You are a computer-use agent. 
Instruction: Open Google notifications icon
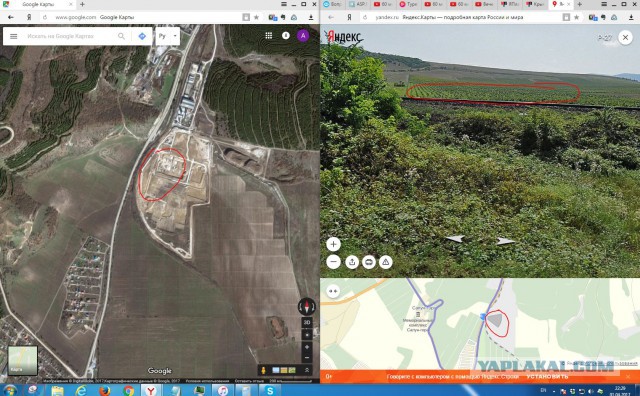pyautogui.click(x=286, y=36)
